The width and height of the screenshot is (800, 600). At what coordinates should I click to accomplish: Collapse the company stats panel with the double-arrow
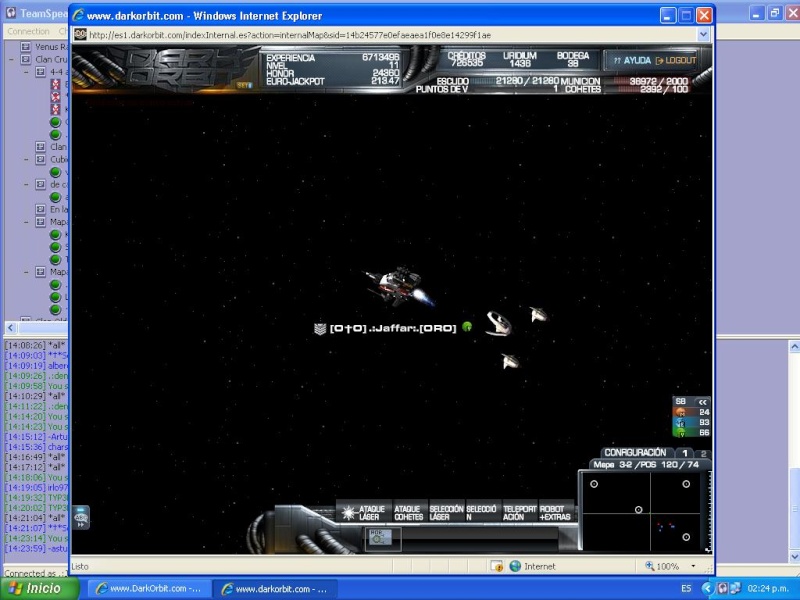point(702,402)
